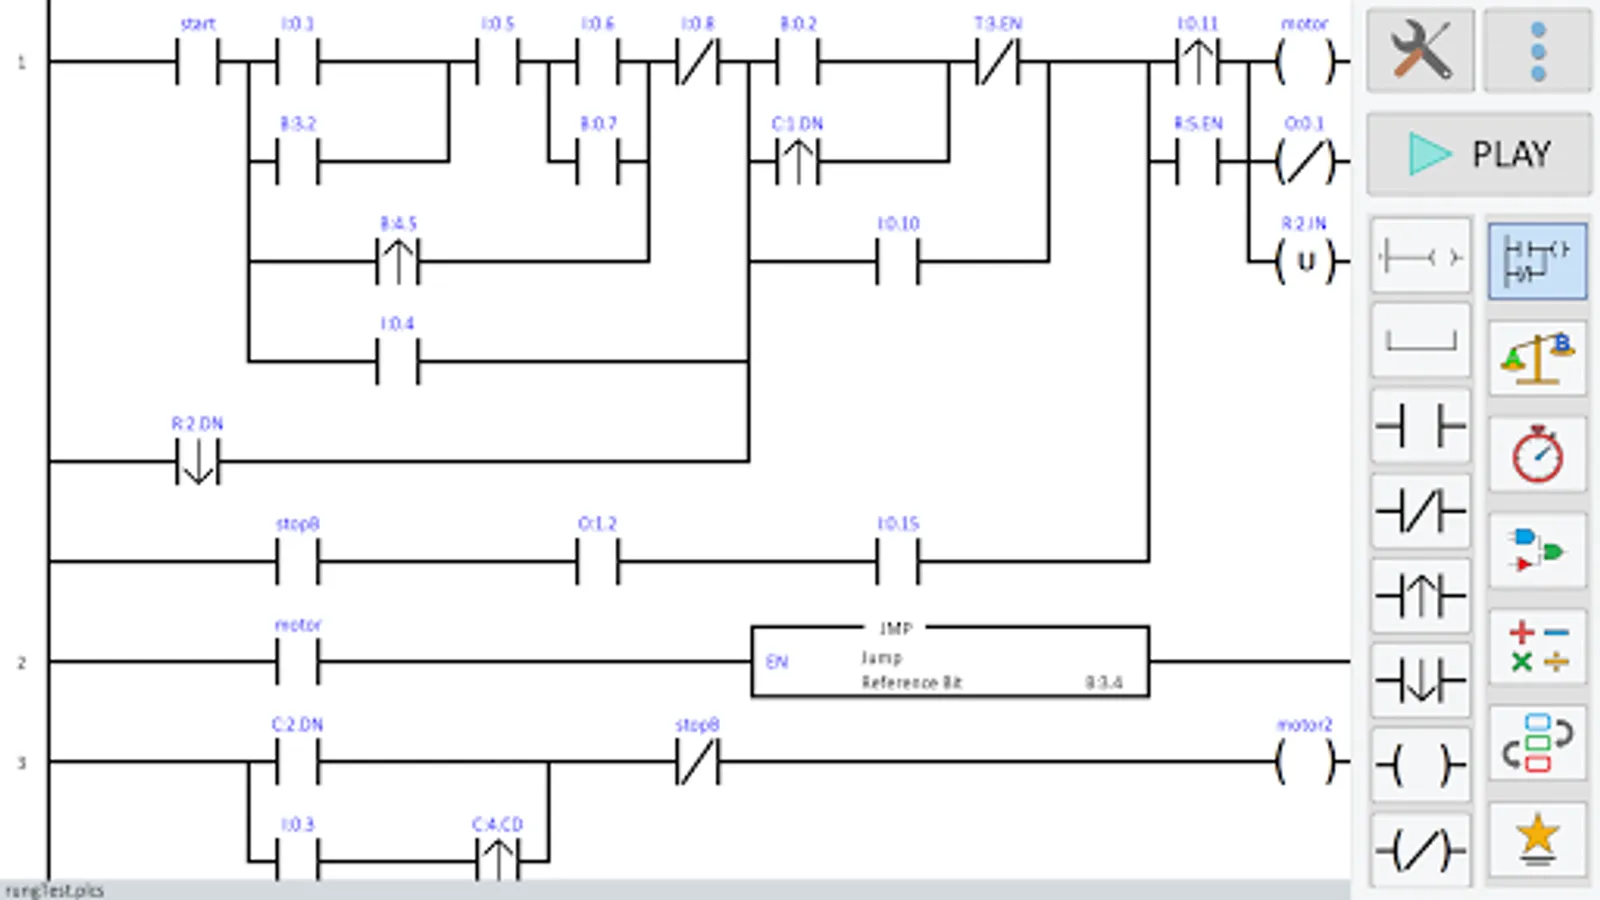Select the stopB contact in rung 1
1600x900 pixels.
point(298,562)
